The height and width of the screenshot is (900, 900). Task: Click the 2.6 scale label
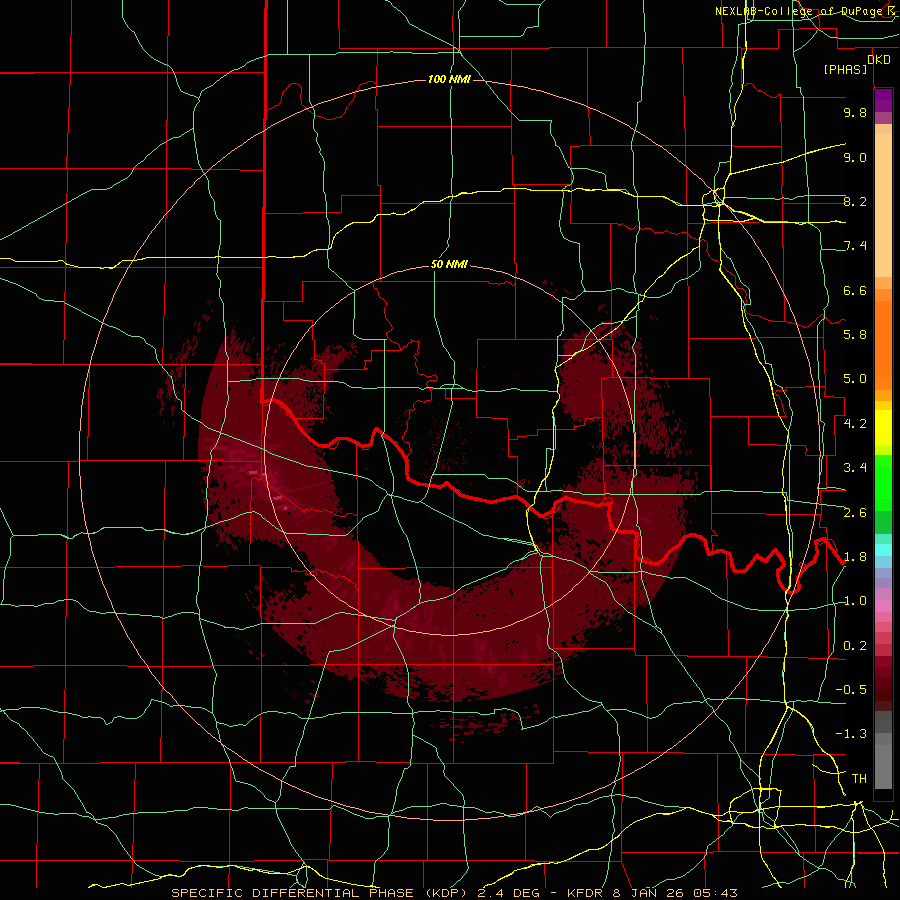click(x=855, y=513)
